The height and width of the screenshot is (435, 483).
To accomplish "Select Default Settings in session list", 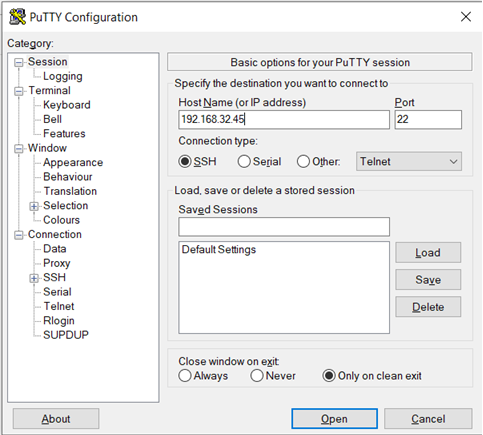I will click(219, 250).
